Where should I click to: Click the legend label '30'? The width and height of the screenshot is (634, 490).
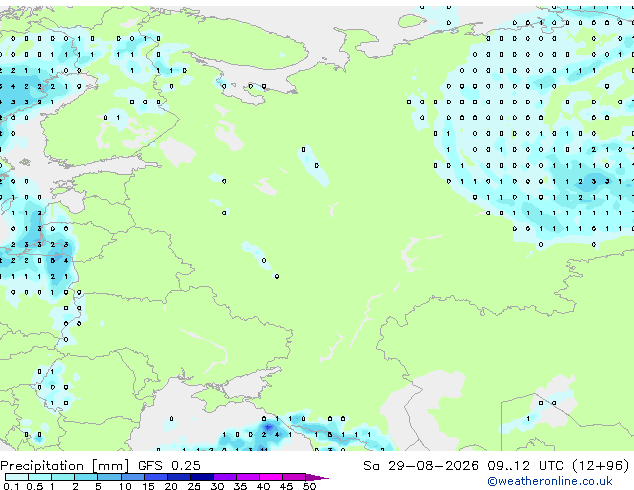[x=217, y=486]
